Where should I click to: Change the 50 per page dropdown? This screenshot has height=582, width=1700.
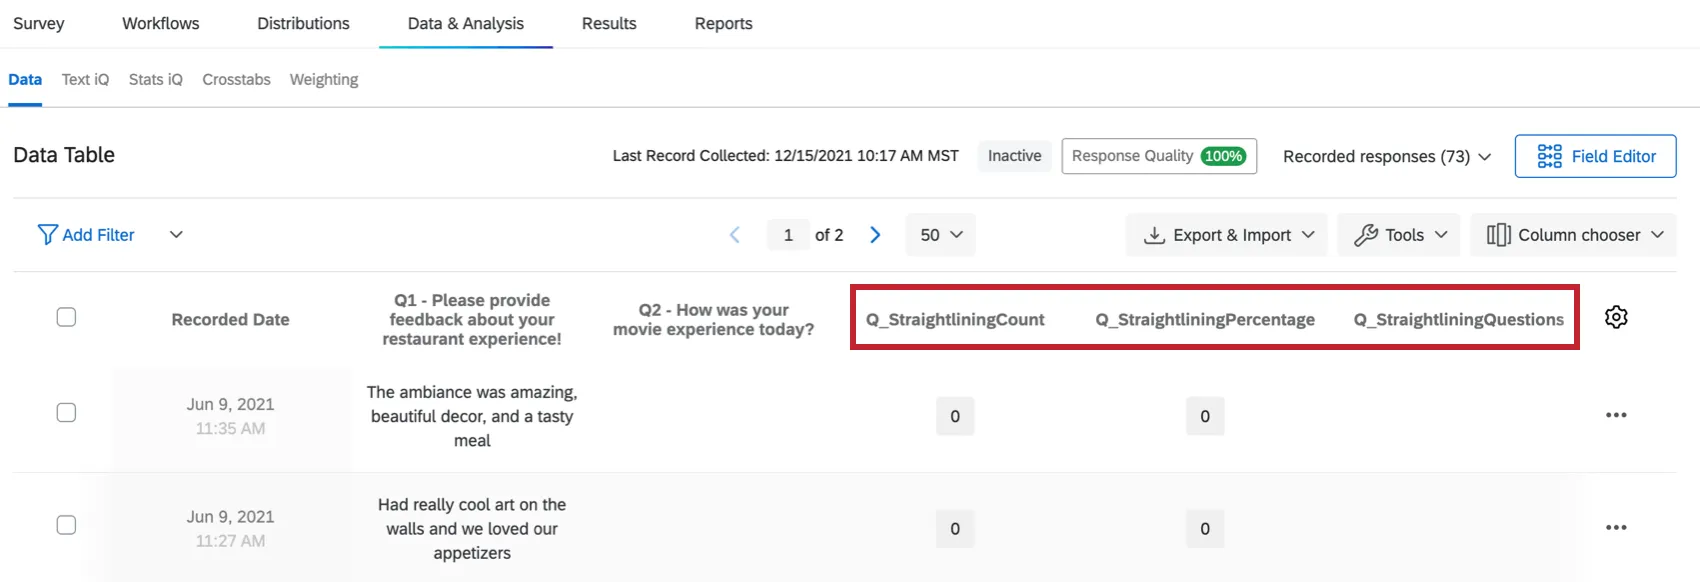pyautogui.click(x=940, y=235)
